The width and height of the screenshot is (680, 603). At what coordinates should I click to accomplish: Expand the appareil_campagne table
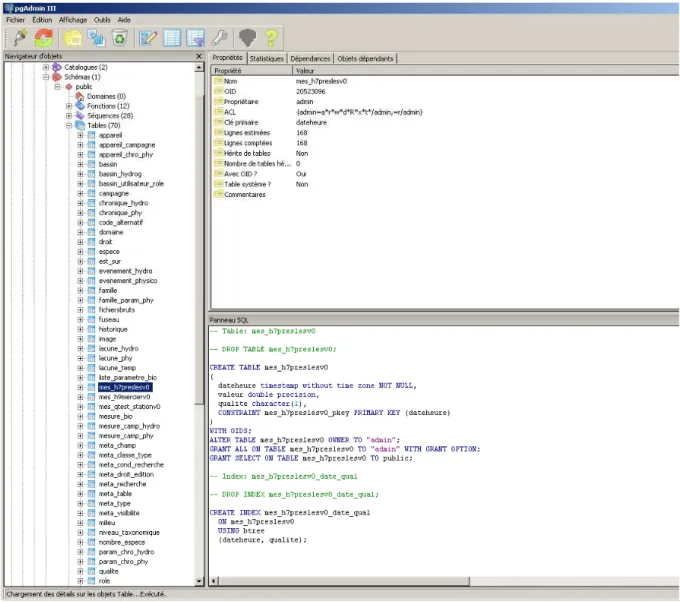tap(80, 145)
